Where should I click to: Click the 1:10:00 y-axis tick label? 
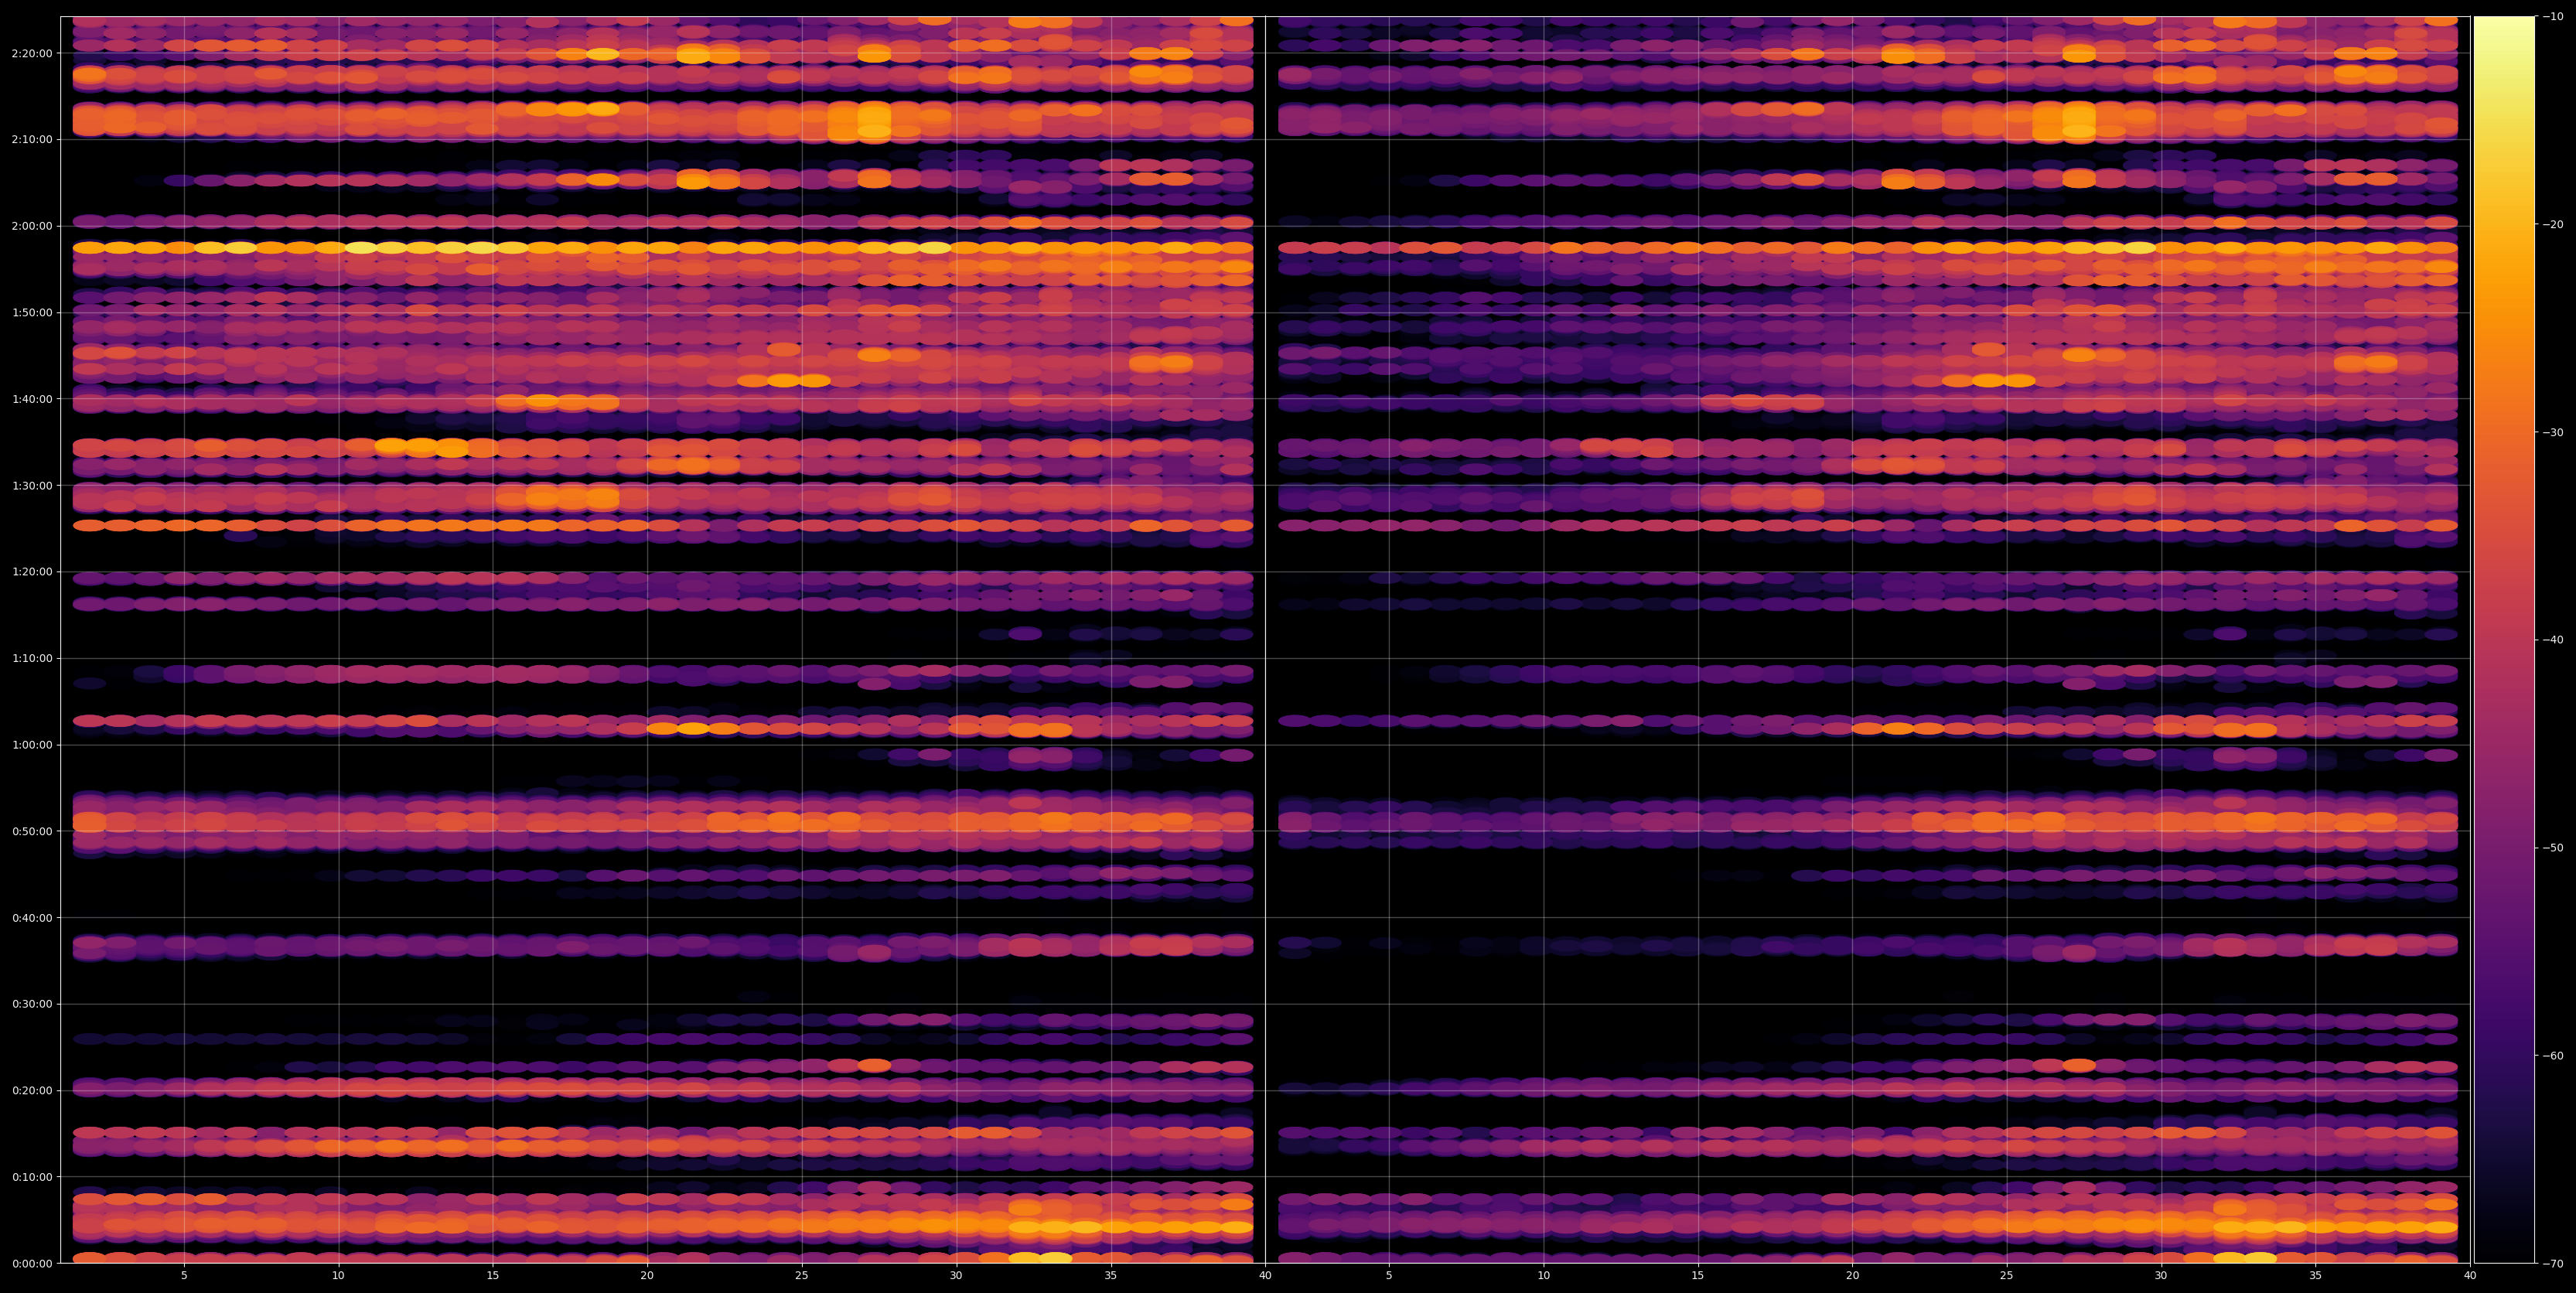pyautogui.click(x=32, y=658)
